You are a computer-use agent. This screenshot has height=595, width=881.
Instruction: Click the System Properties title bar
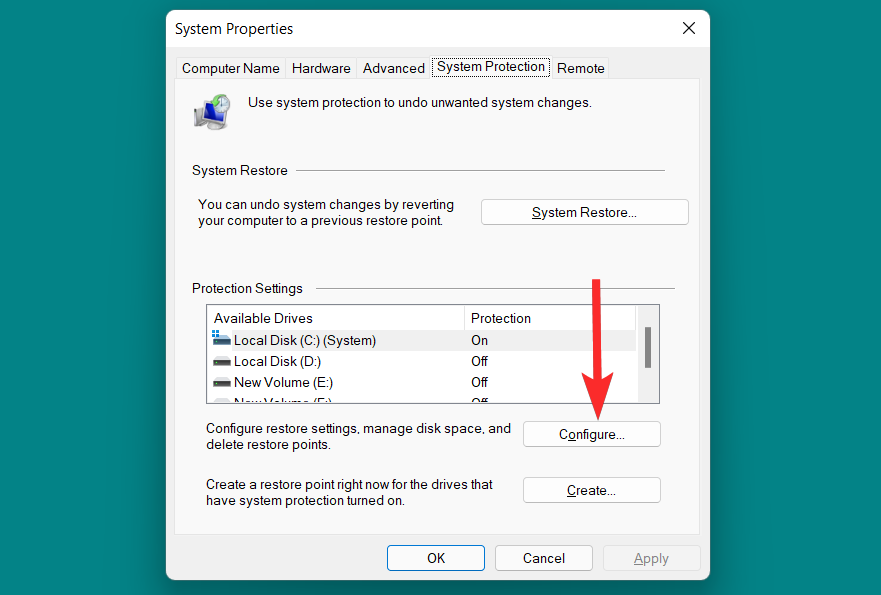(x=400, y=29)
